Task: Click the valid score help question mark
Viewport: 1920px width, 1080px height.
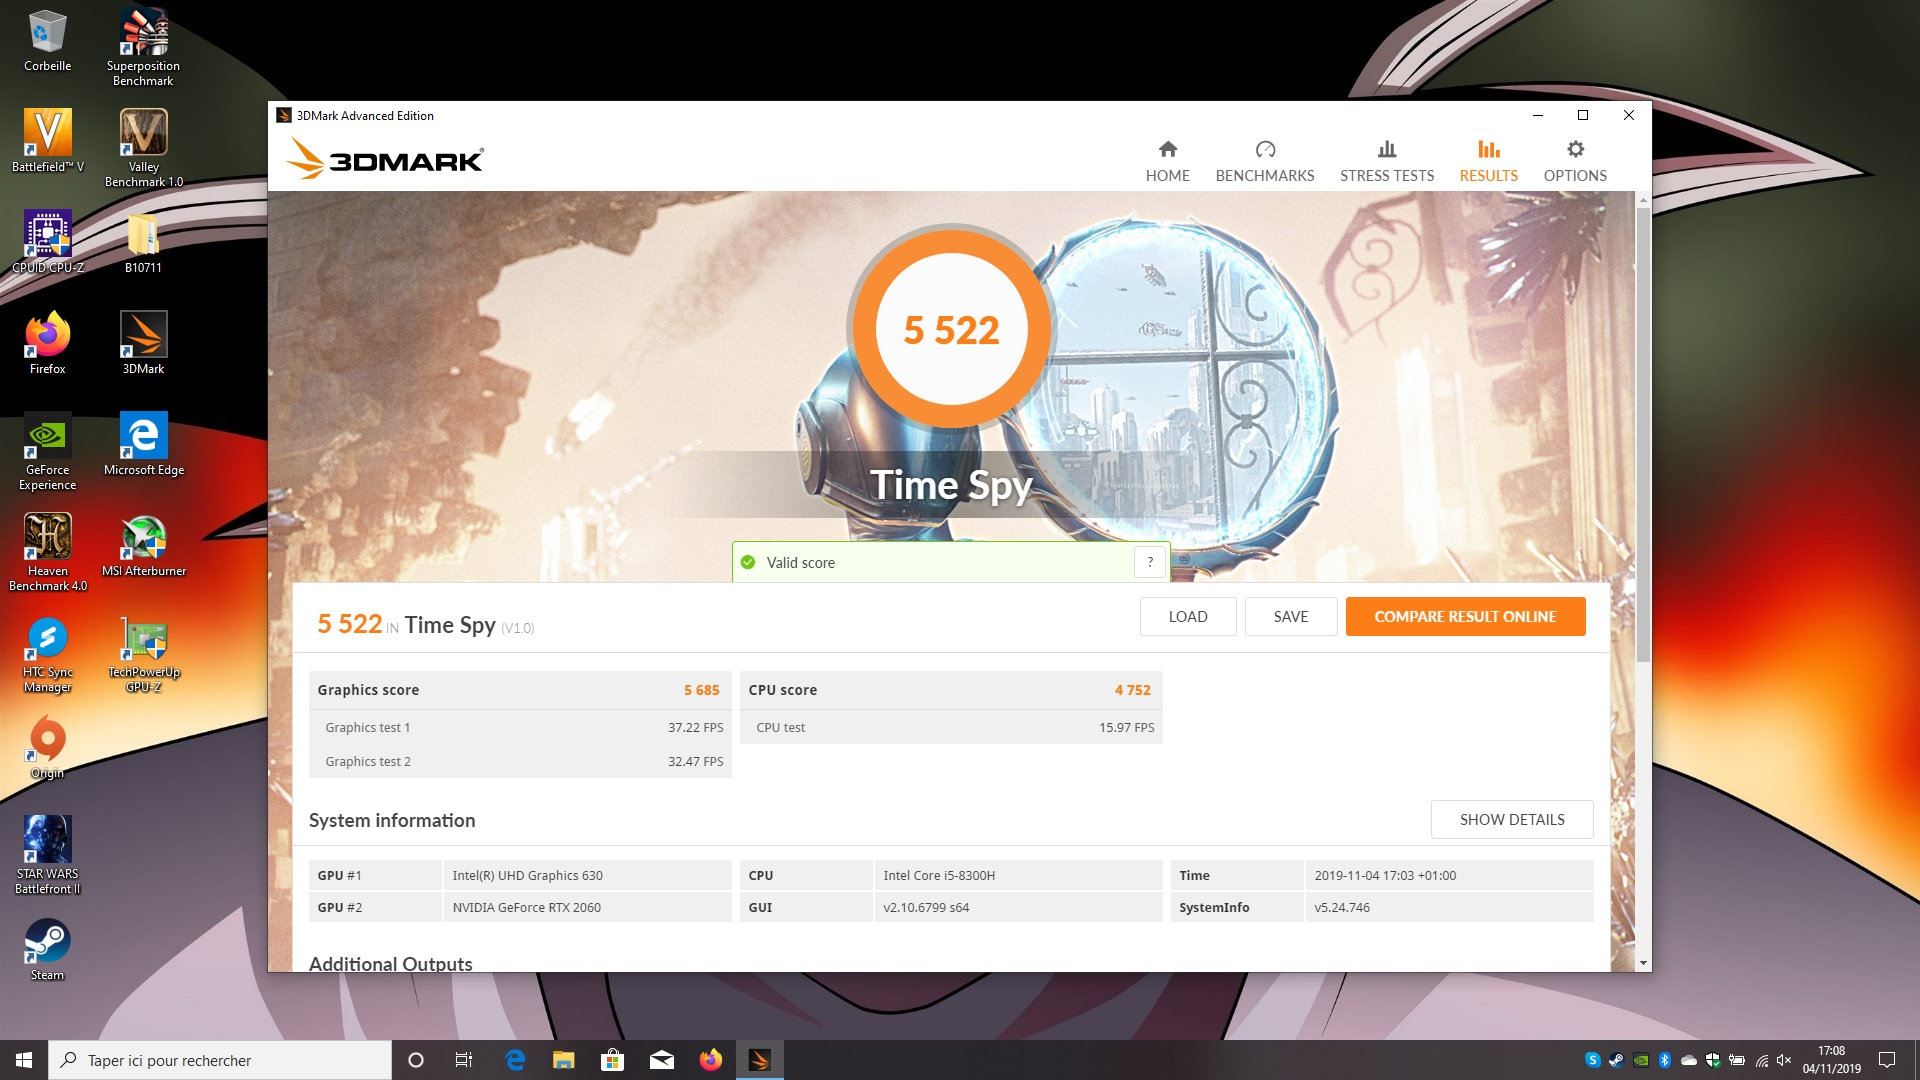Action: 1150,562
